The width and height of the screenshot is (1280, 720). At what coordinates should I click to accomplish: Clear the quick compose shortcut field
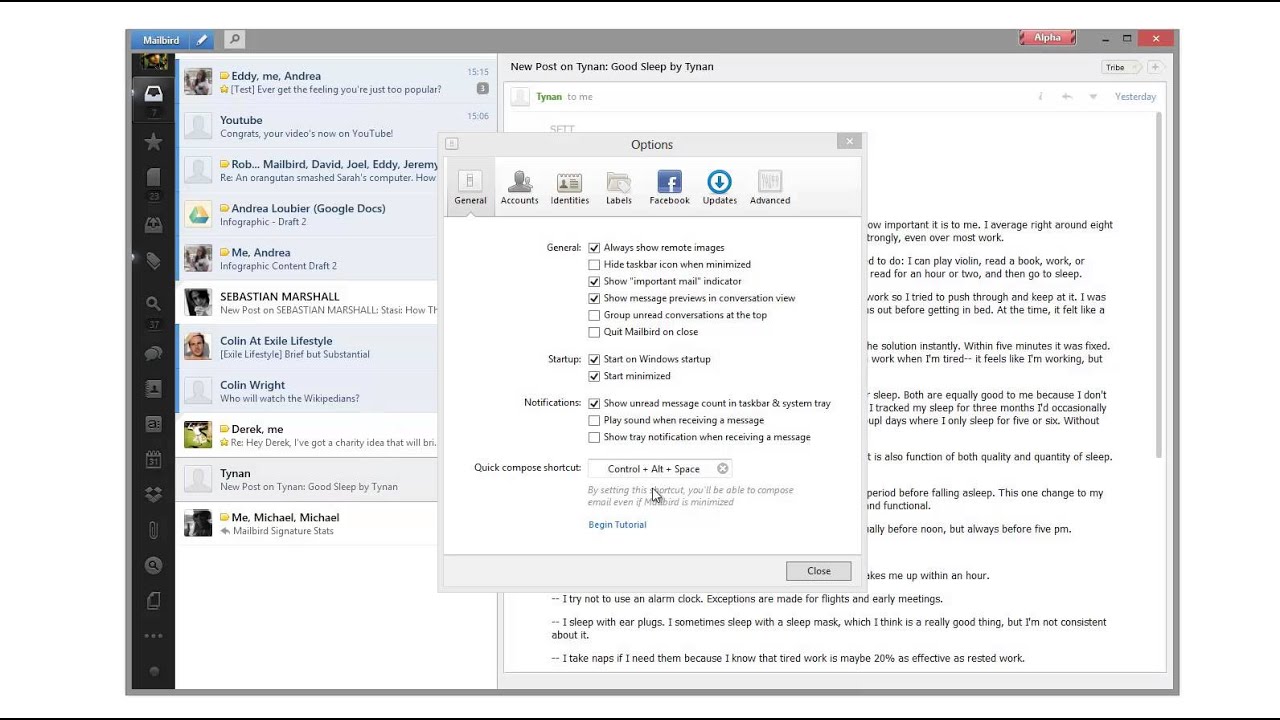tap(722, 469)
